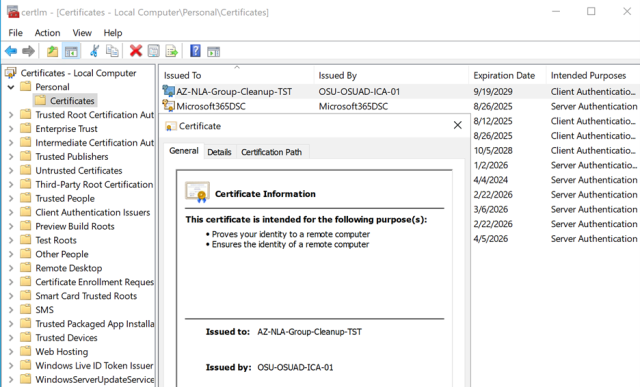The image size is (640, 387).
Task: Switch to the Details tab
Action: (219, 152)
